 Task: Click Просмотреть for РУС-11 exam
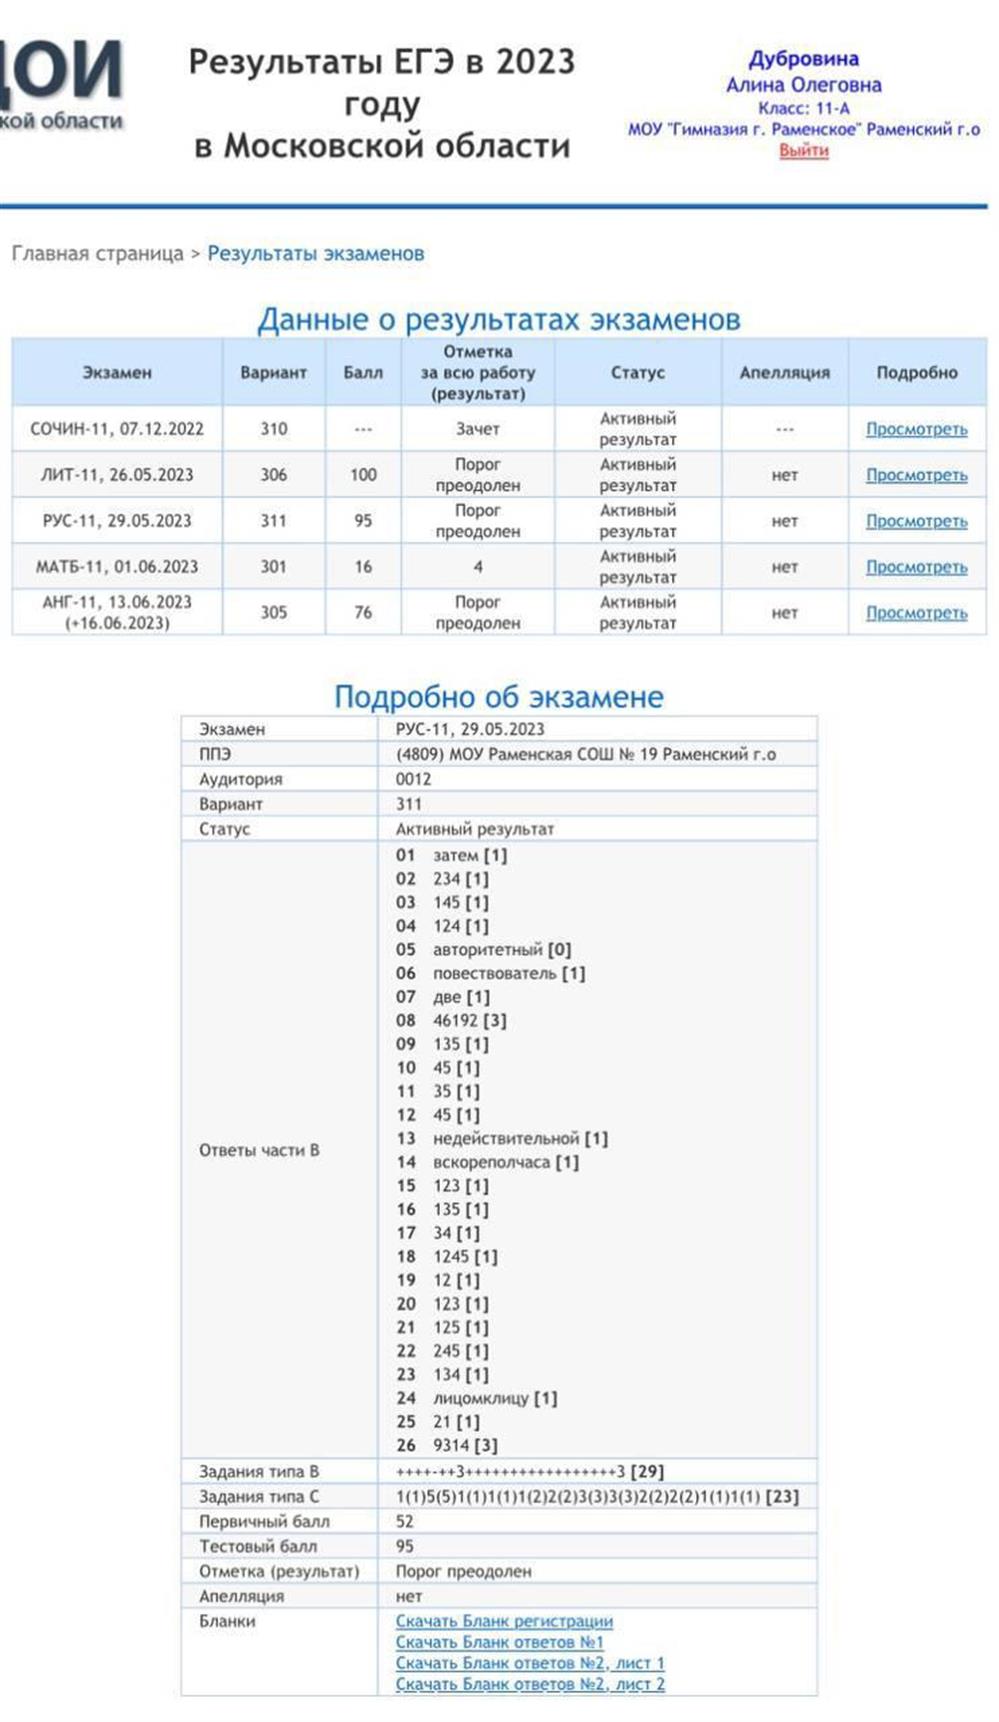[x=916, y=521]
